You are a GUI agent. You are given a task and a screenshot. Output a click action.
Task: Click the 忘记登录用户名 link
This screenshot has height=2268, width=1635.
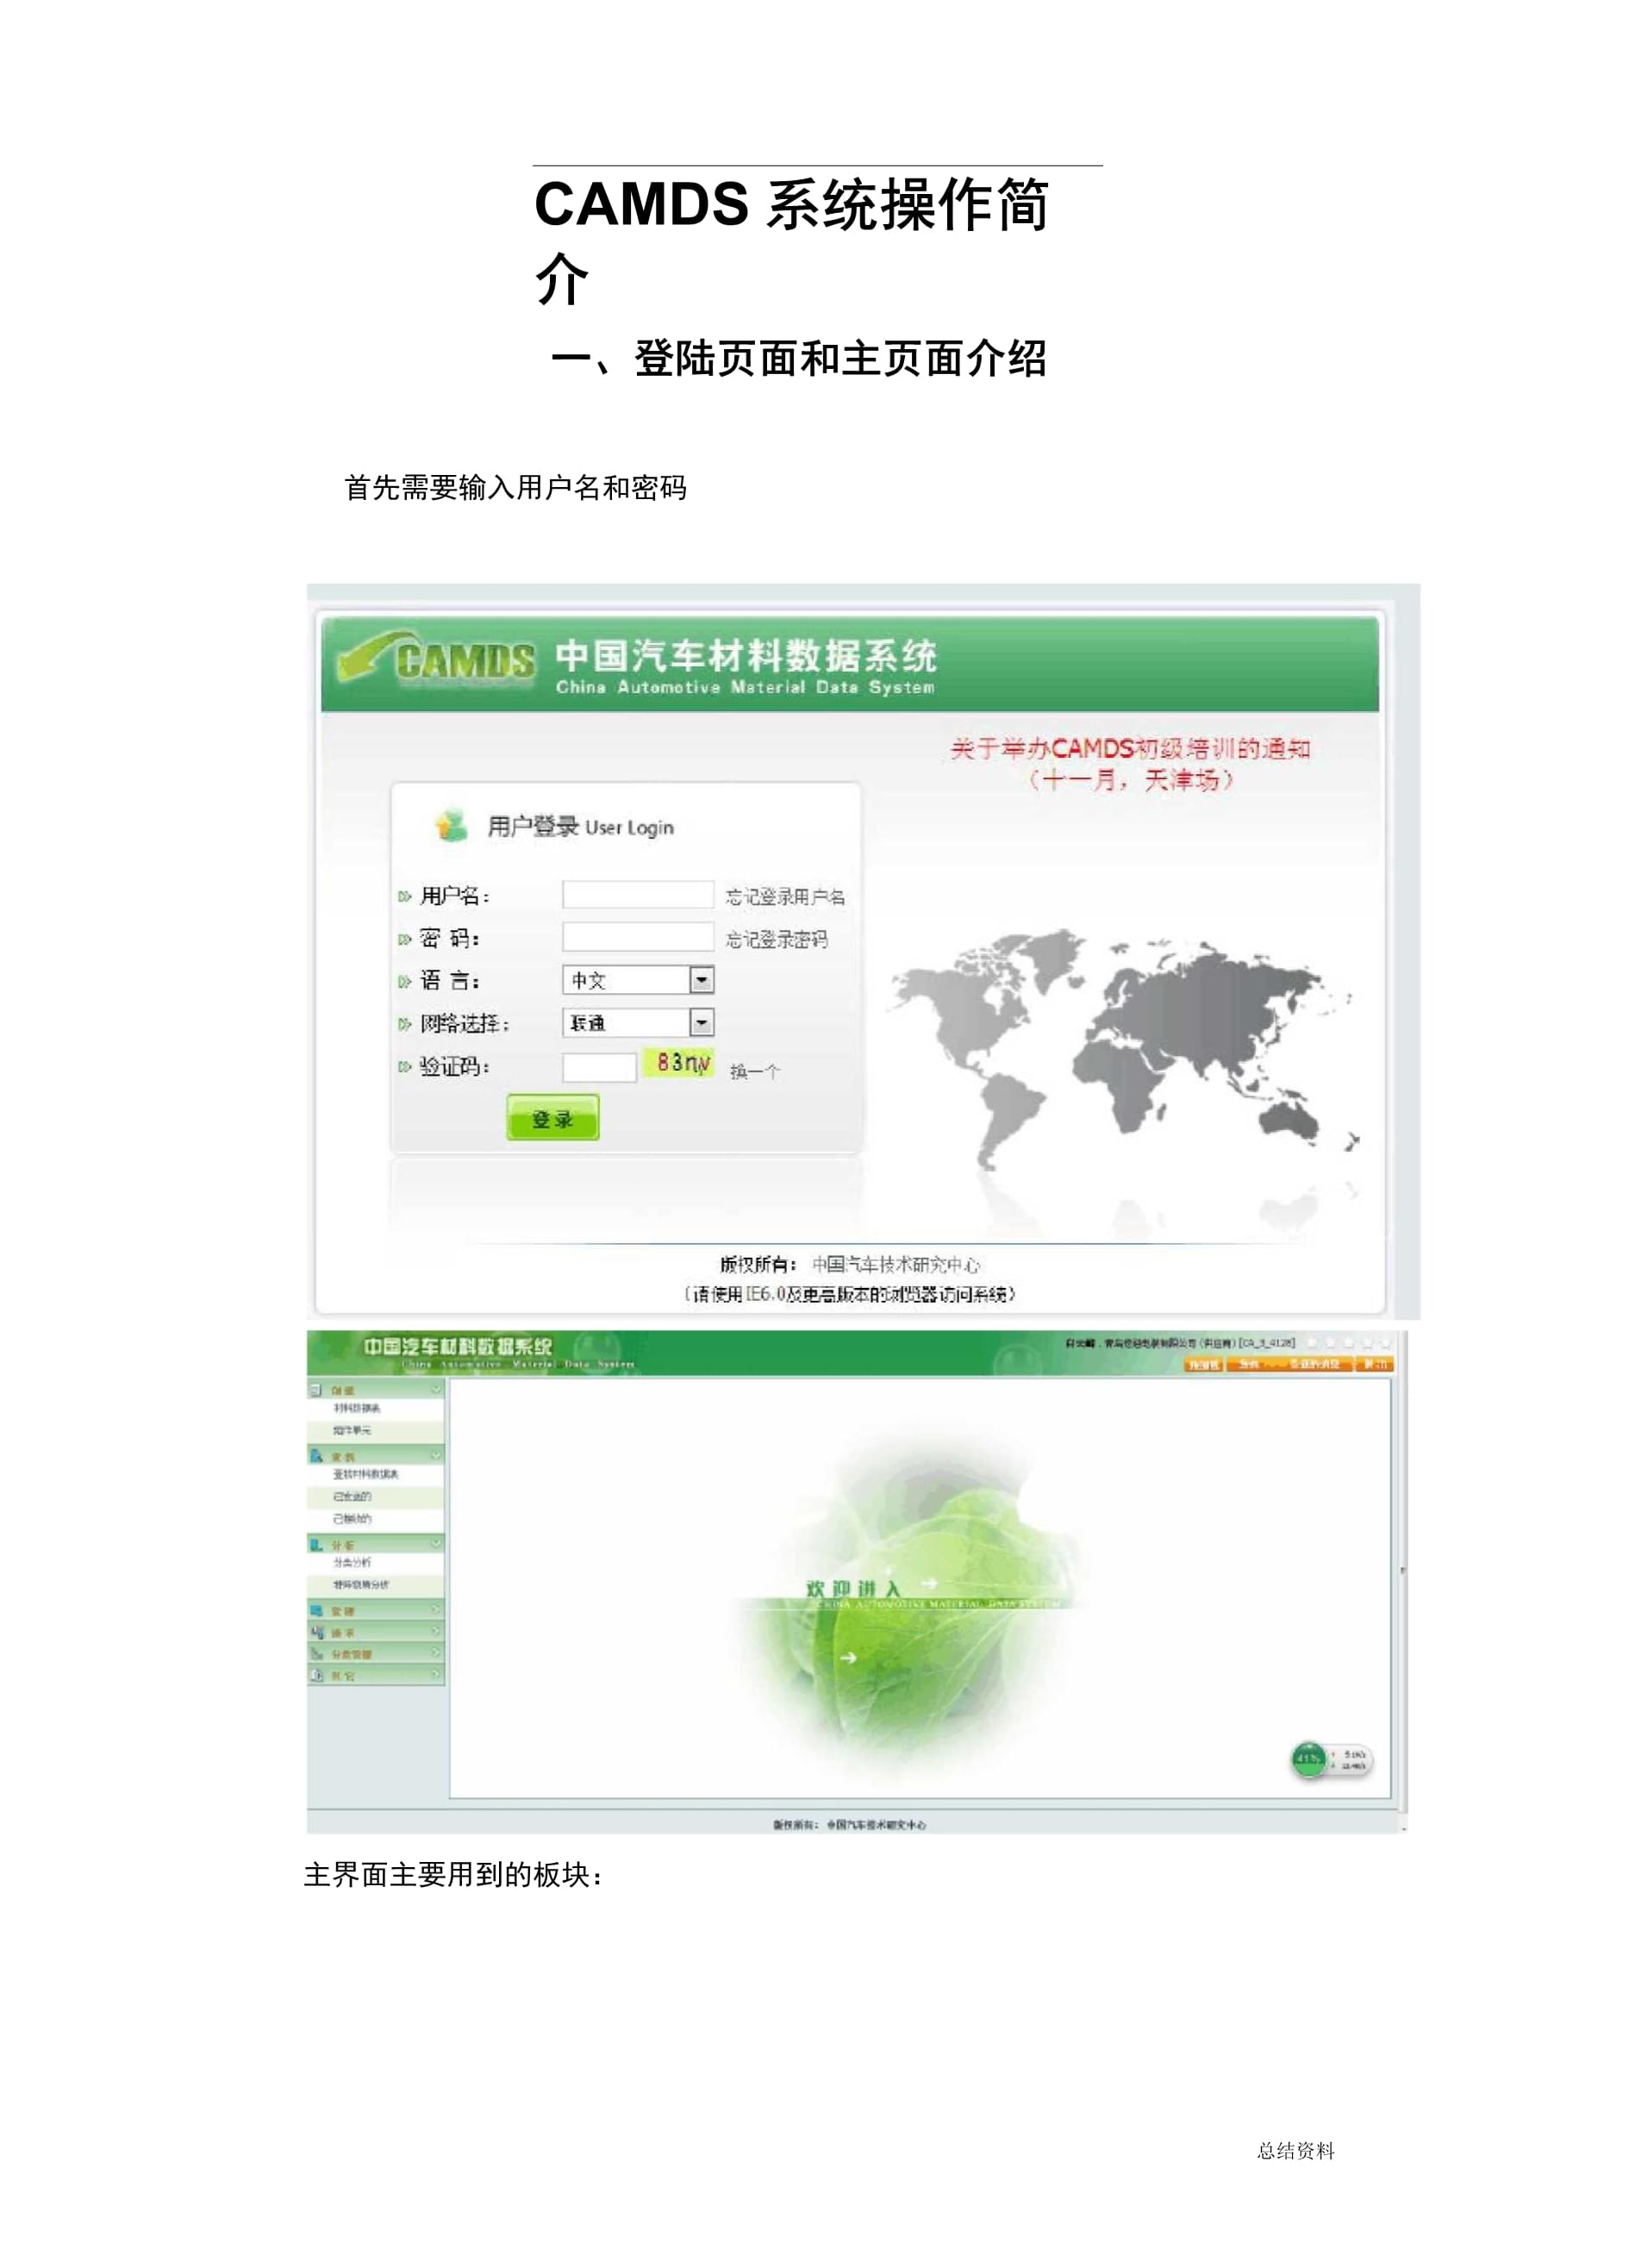(x=785, y=896)
